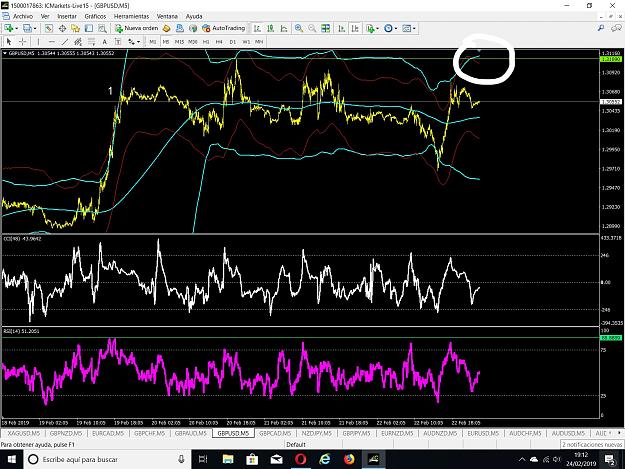Click the Profiles icon
The image size is (625, 469).
(x=27, y=28)
